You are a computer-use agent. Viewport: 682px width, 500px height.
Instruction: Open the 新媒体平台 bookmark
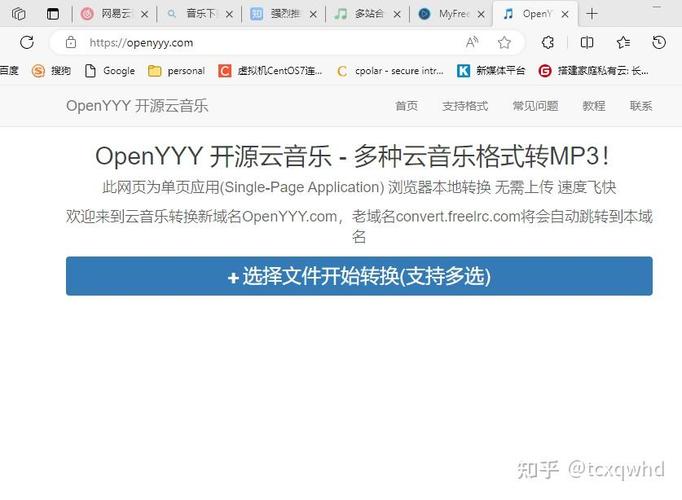tap(491, 70)
